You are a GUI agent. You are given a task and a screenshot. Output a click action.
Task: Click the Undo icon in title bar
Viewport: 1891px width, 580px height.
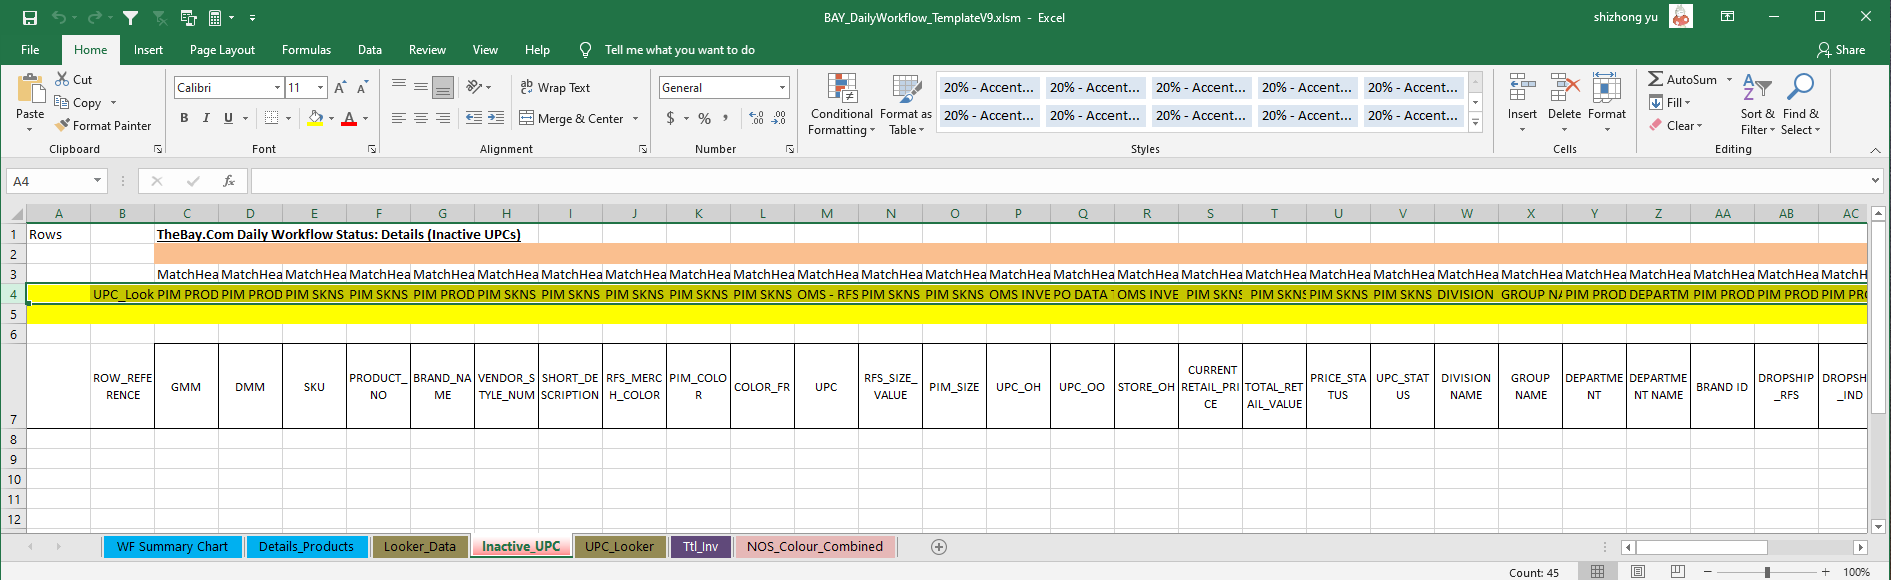[x=59, y=18]
